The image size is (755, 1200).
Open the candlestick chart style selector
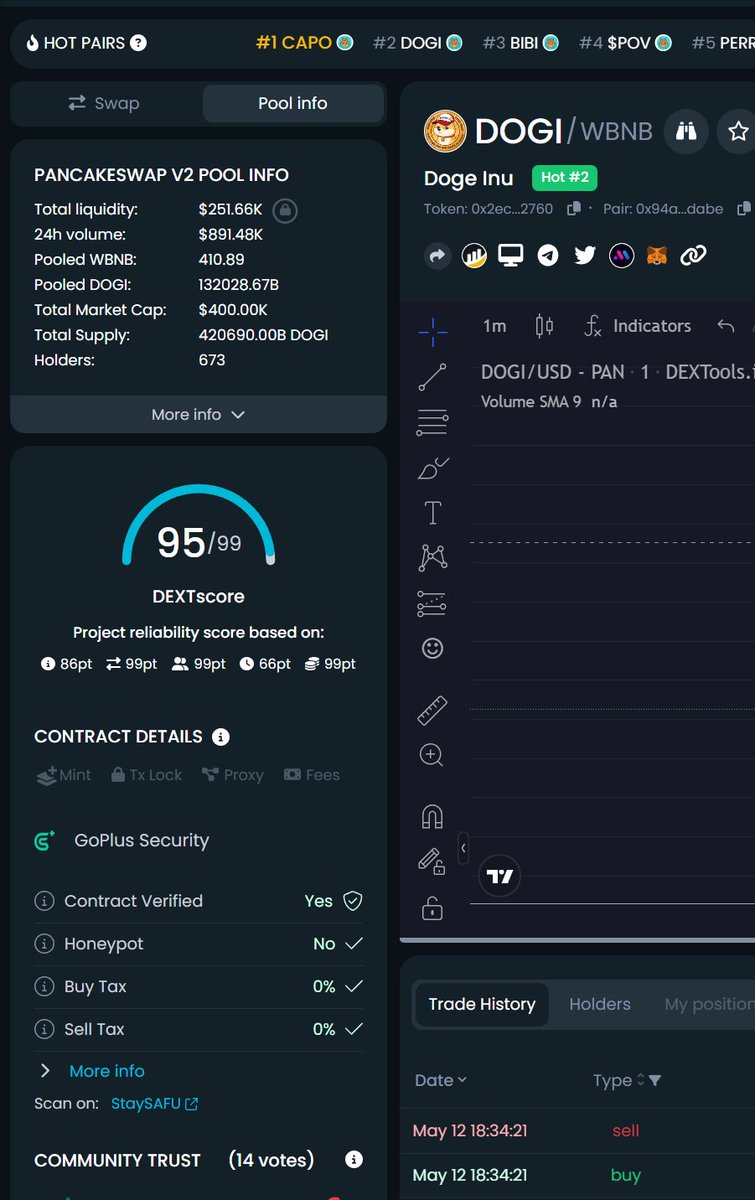(544, 326)
